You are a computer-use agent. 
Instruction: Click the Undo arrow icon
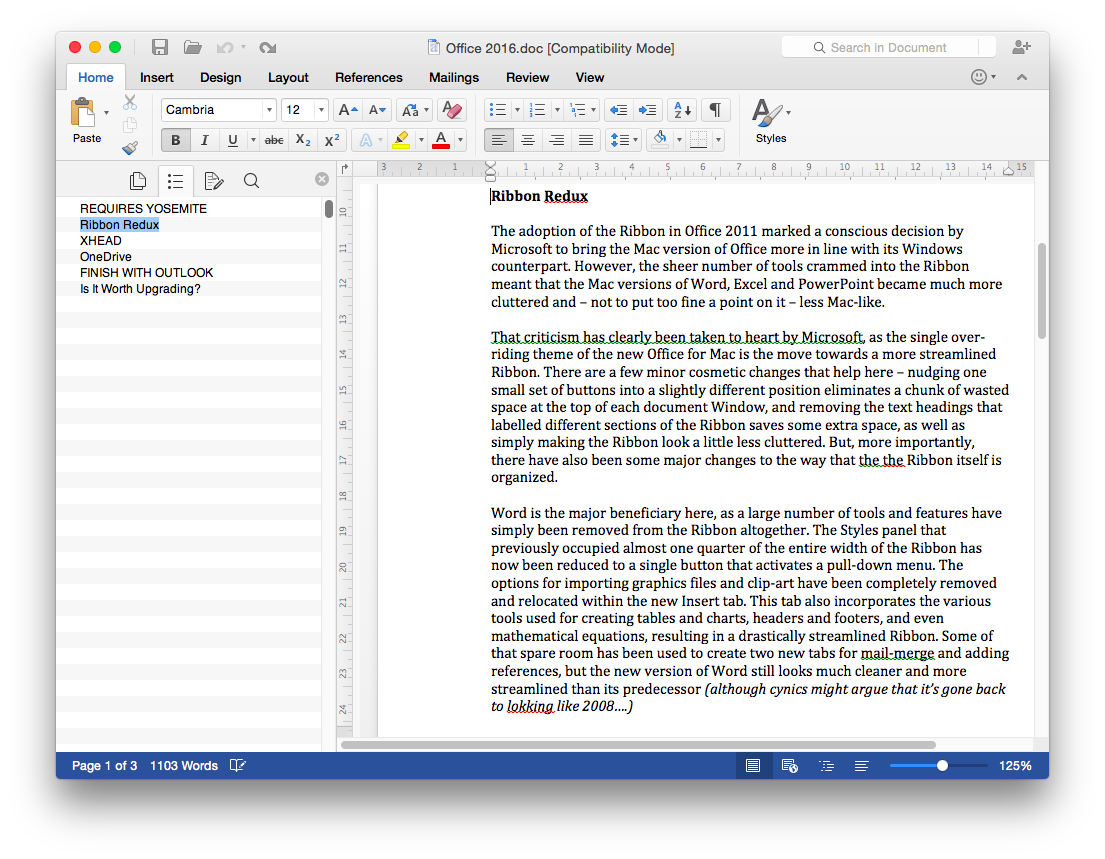tap(225, 48)
